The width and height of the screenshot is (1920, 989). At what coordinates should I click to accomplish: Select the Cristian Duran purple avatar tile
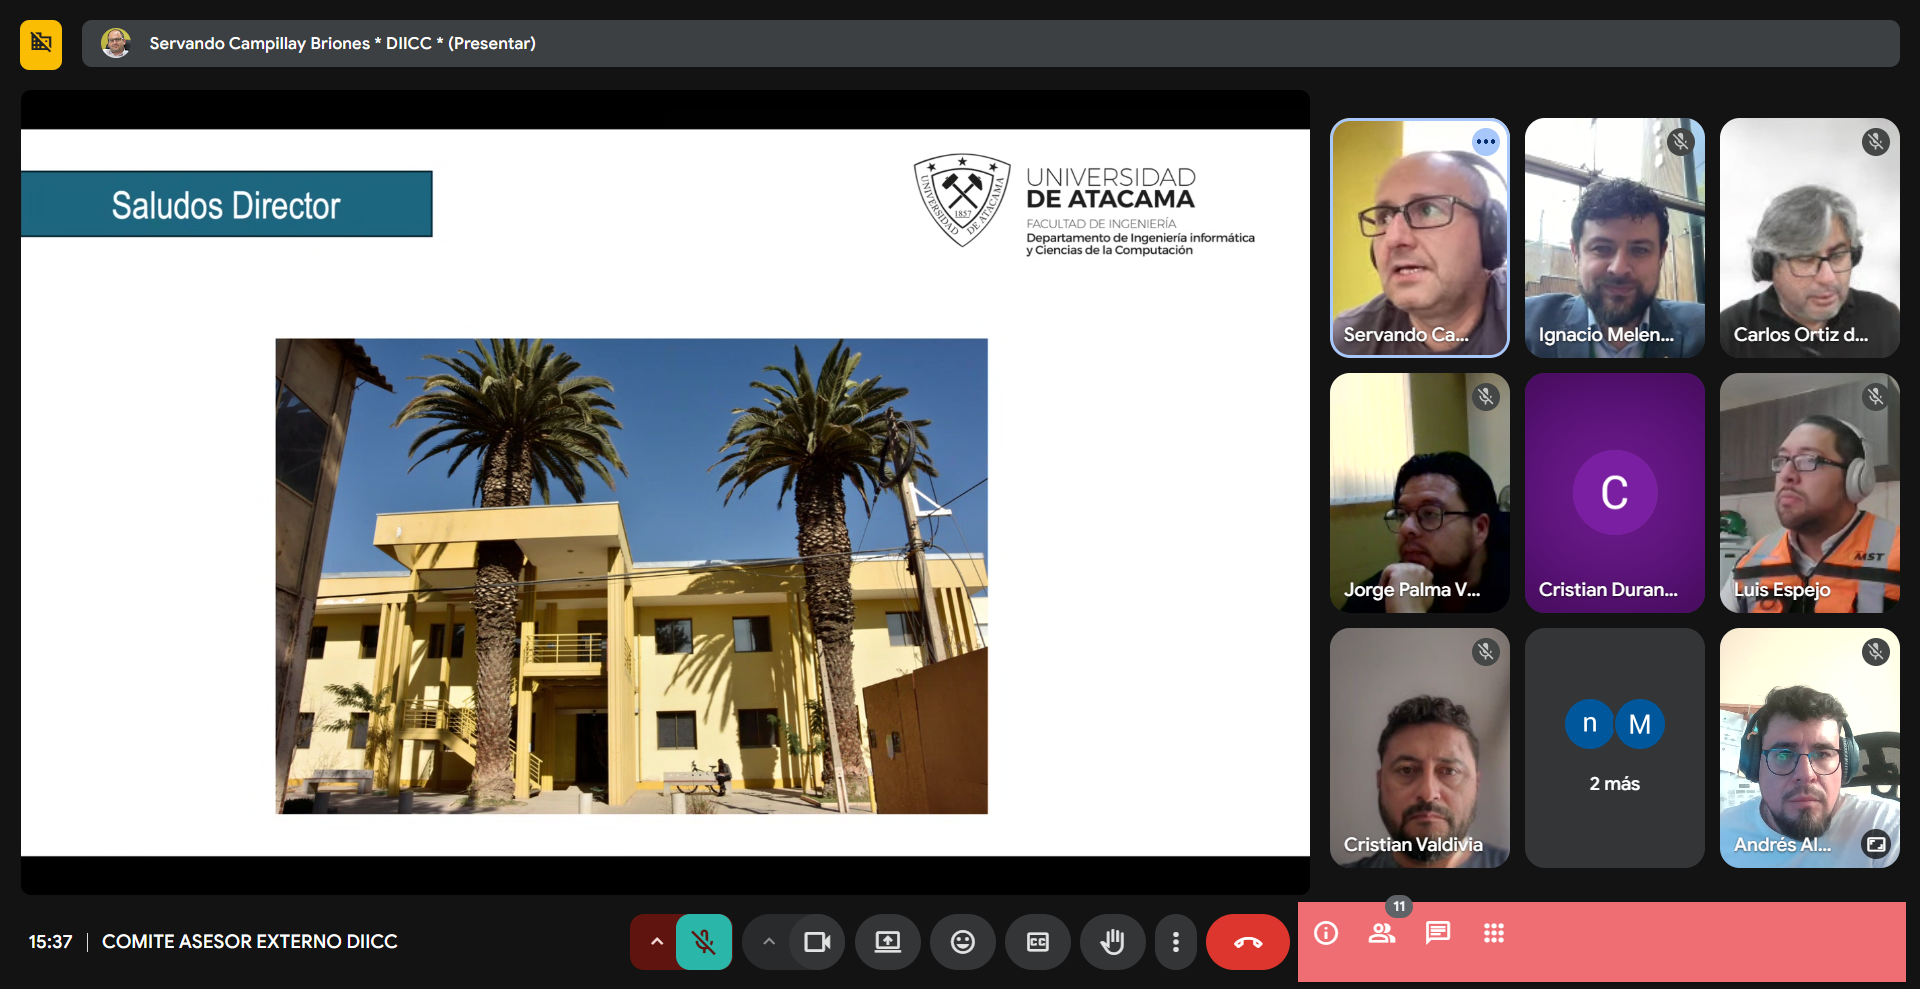pyautogui.click(x=1614, y=493)
